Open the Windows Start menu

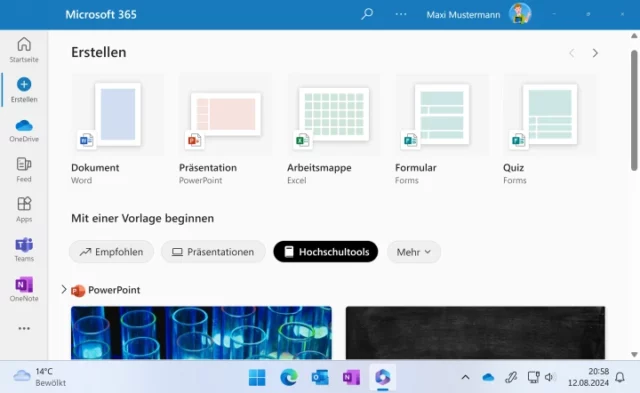coord(257,377)
